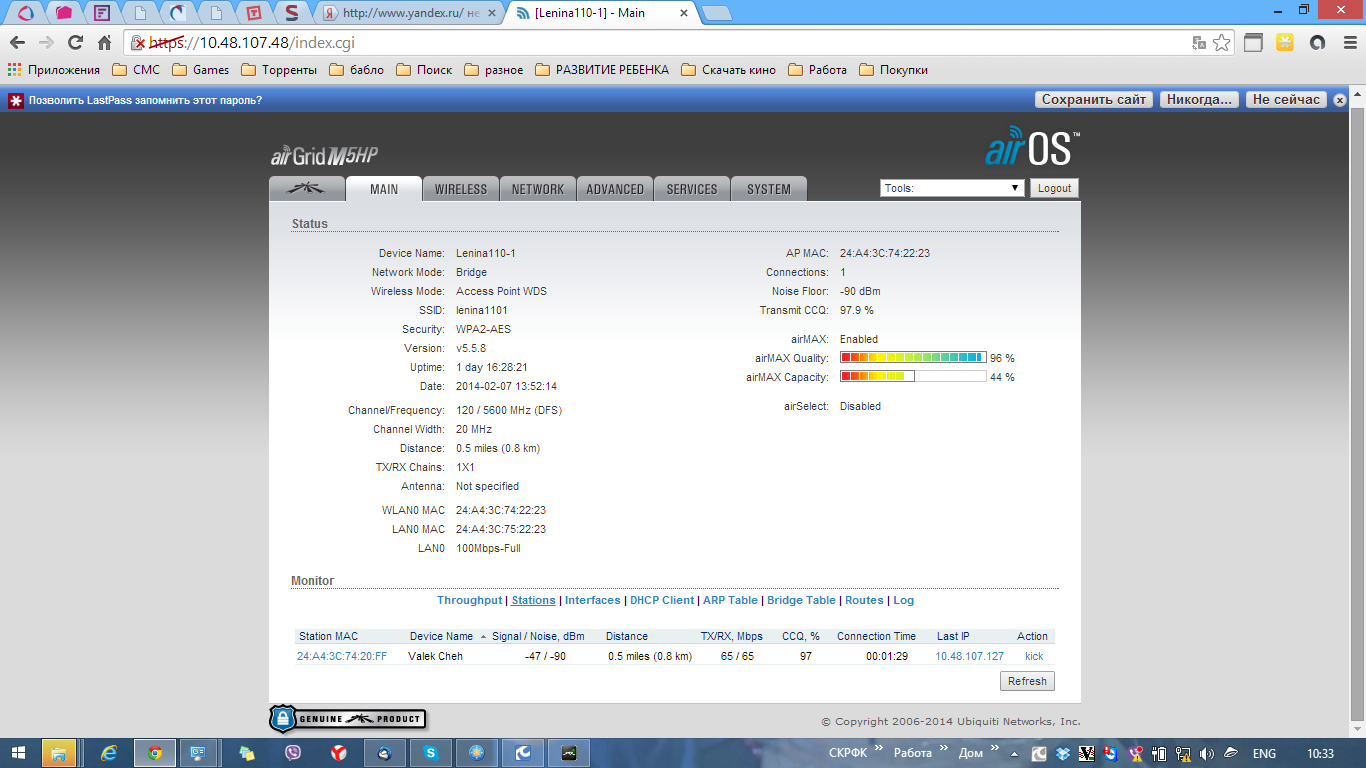Click the home icon in browser toolbar
Viewport: 1366px width, 768px height.
click(x=104, y=43)
